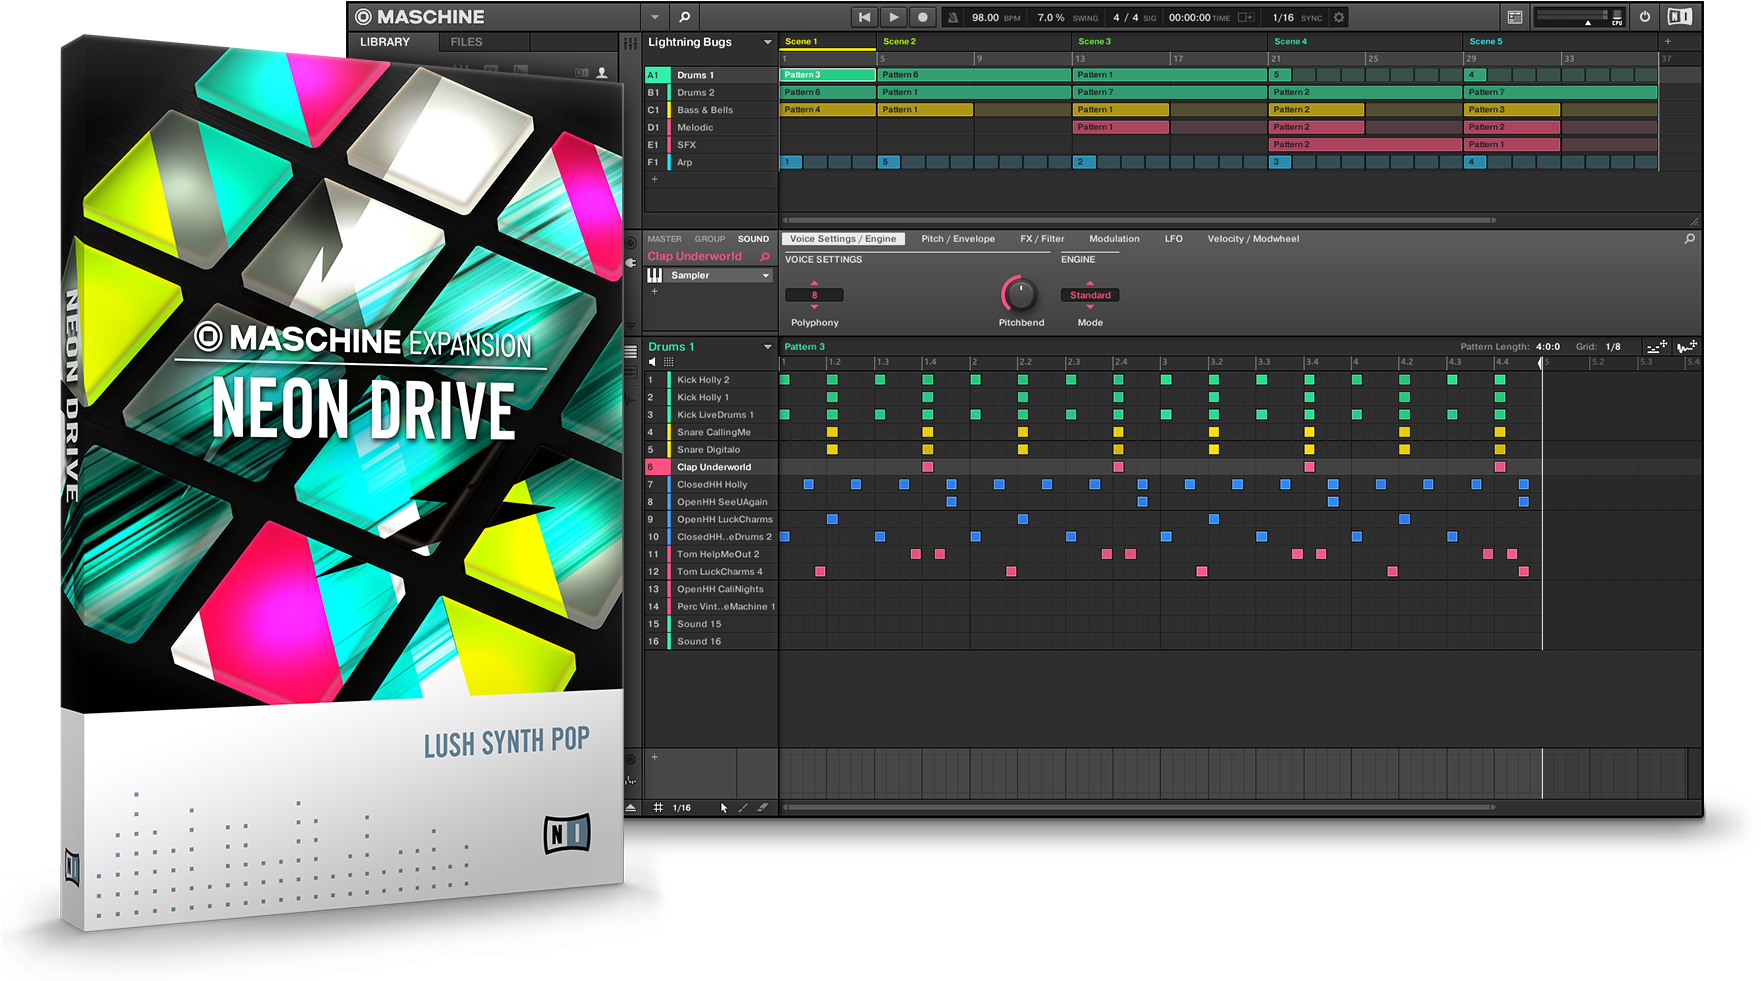Switch to the LIBRARY tab
The image size is (1761, 981).
[x=385, y=42]
